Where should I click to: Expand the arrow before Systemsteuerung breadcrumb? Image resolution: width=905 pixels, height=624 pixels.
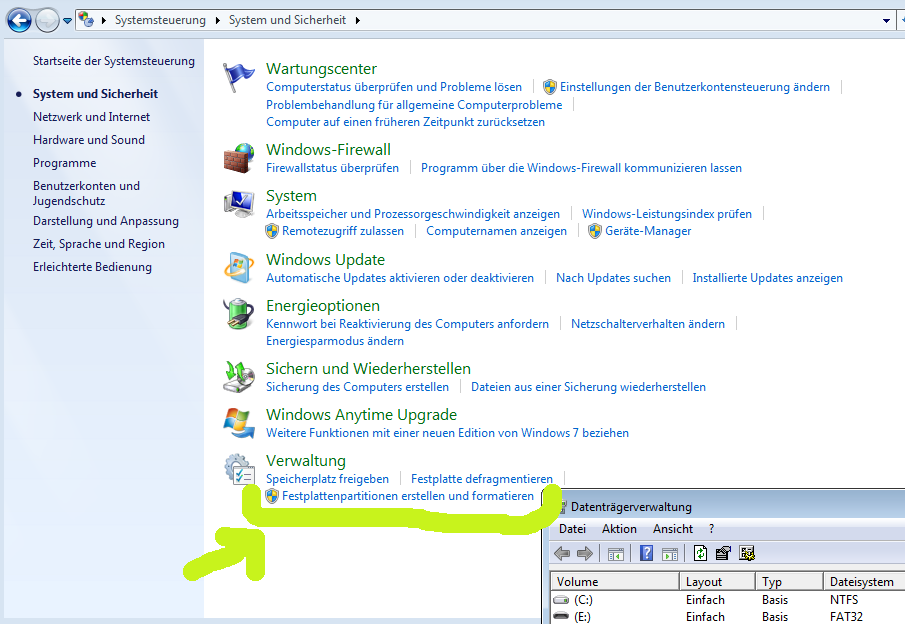point(104,20)
